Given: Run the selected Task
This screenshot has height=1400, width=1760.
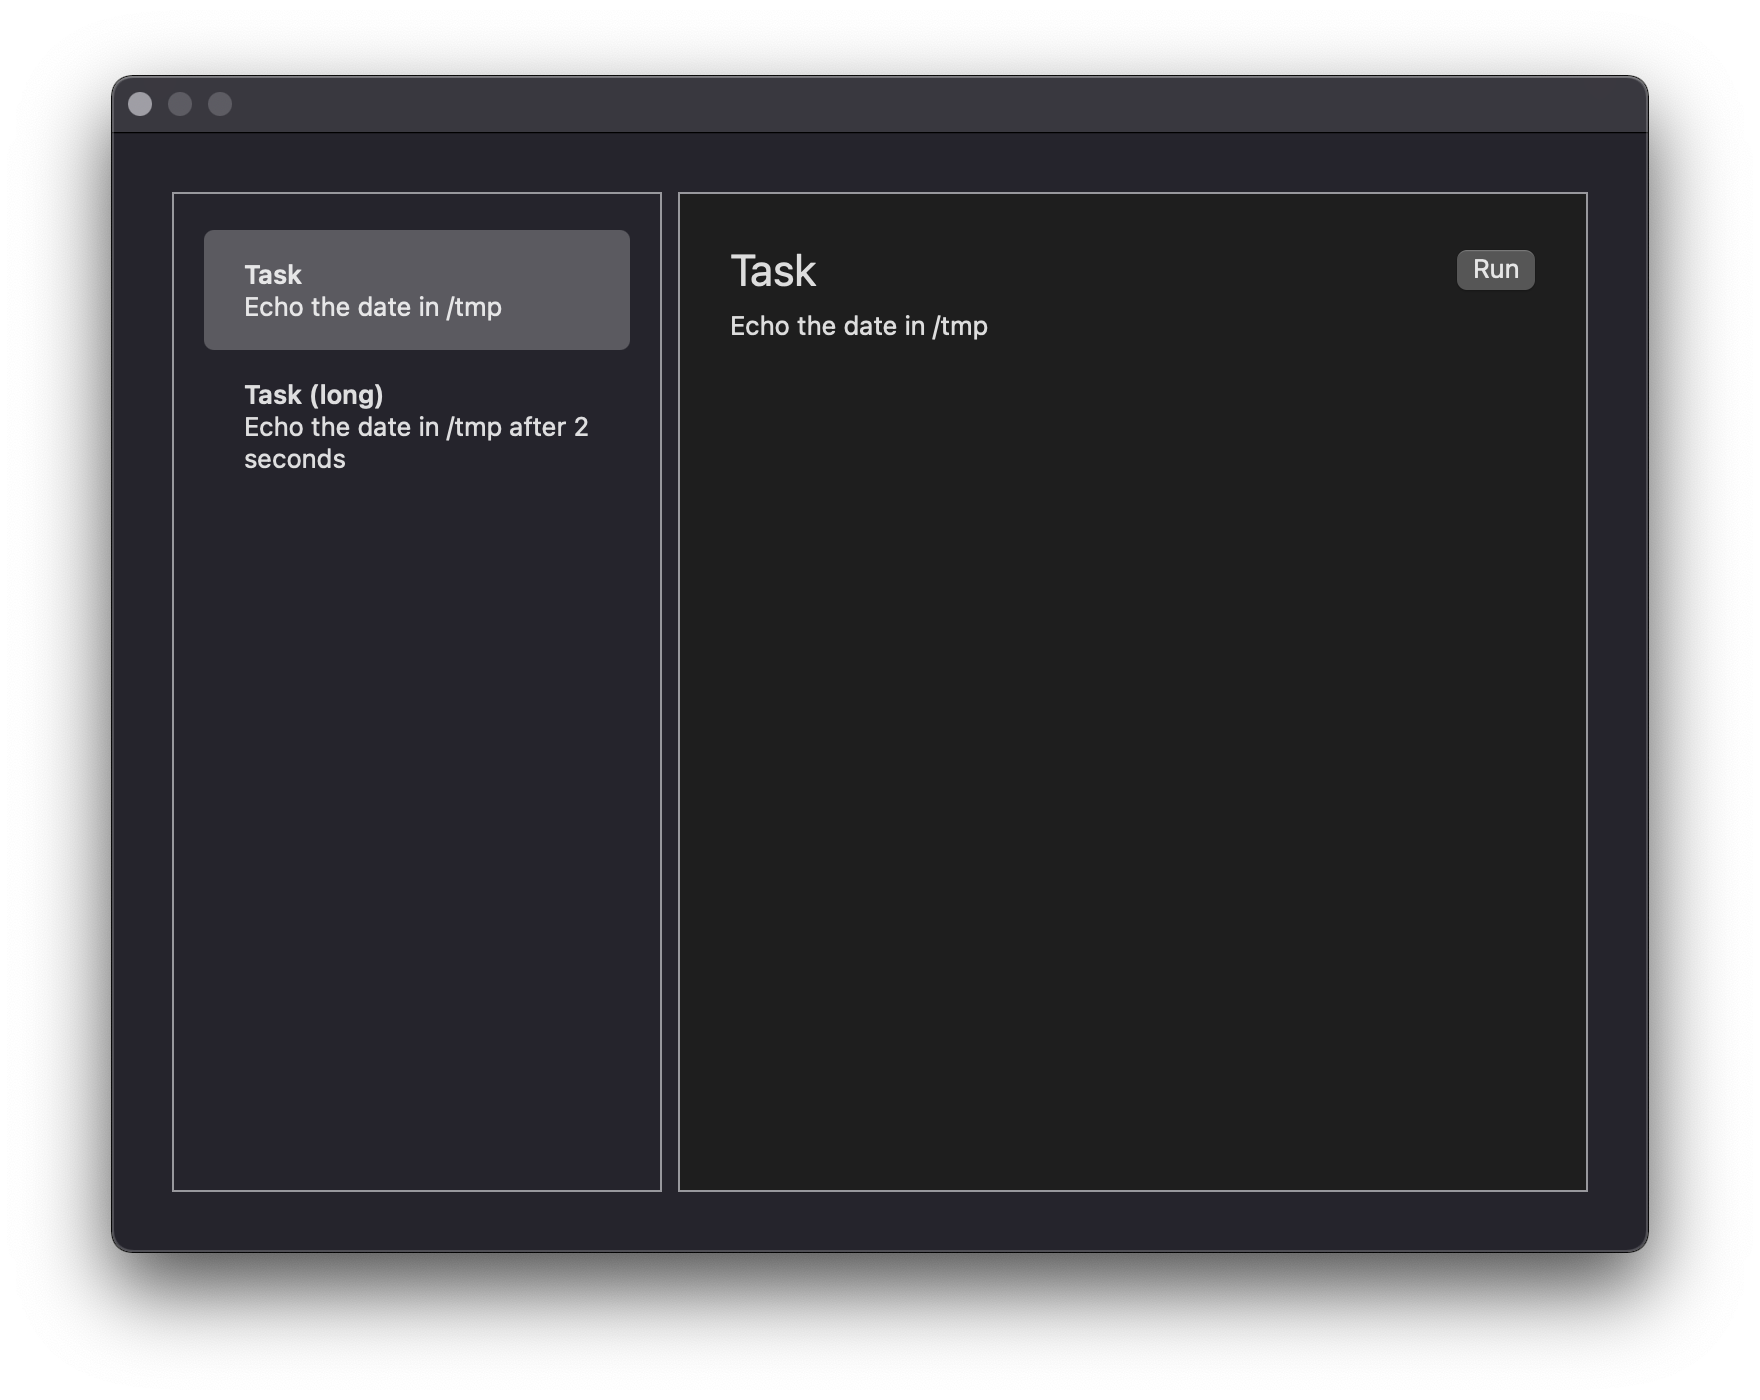Looking at the screenshot, I should pos(1495,270).
